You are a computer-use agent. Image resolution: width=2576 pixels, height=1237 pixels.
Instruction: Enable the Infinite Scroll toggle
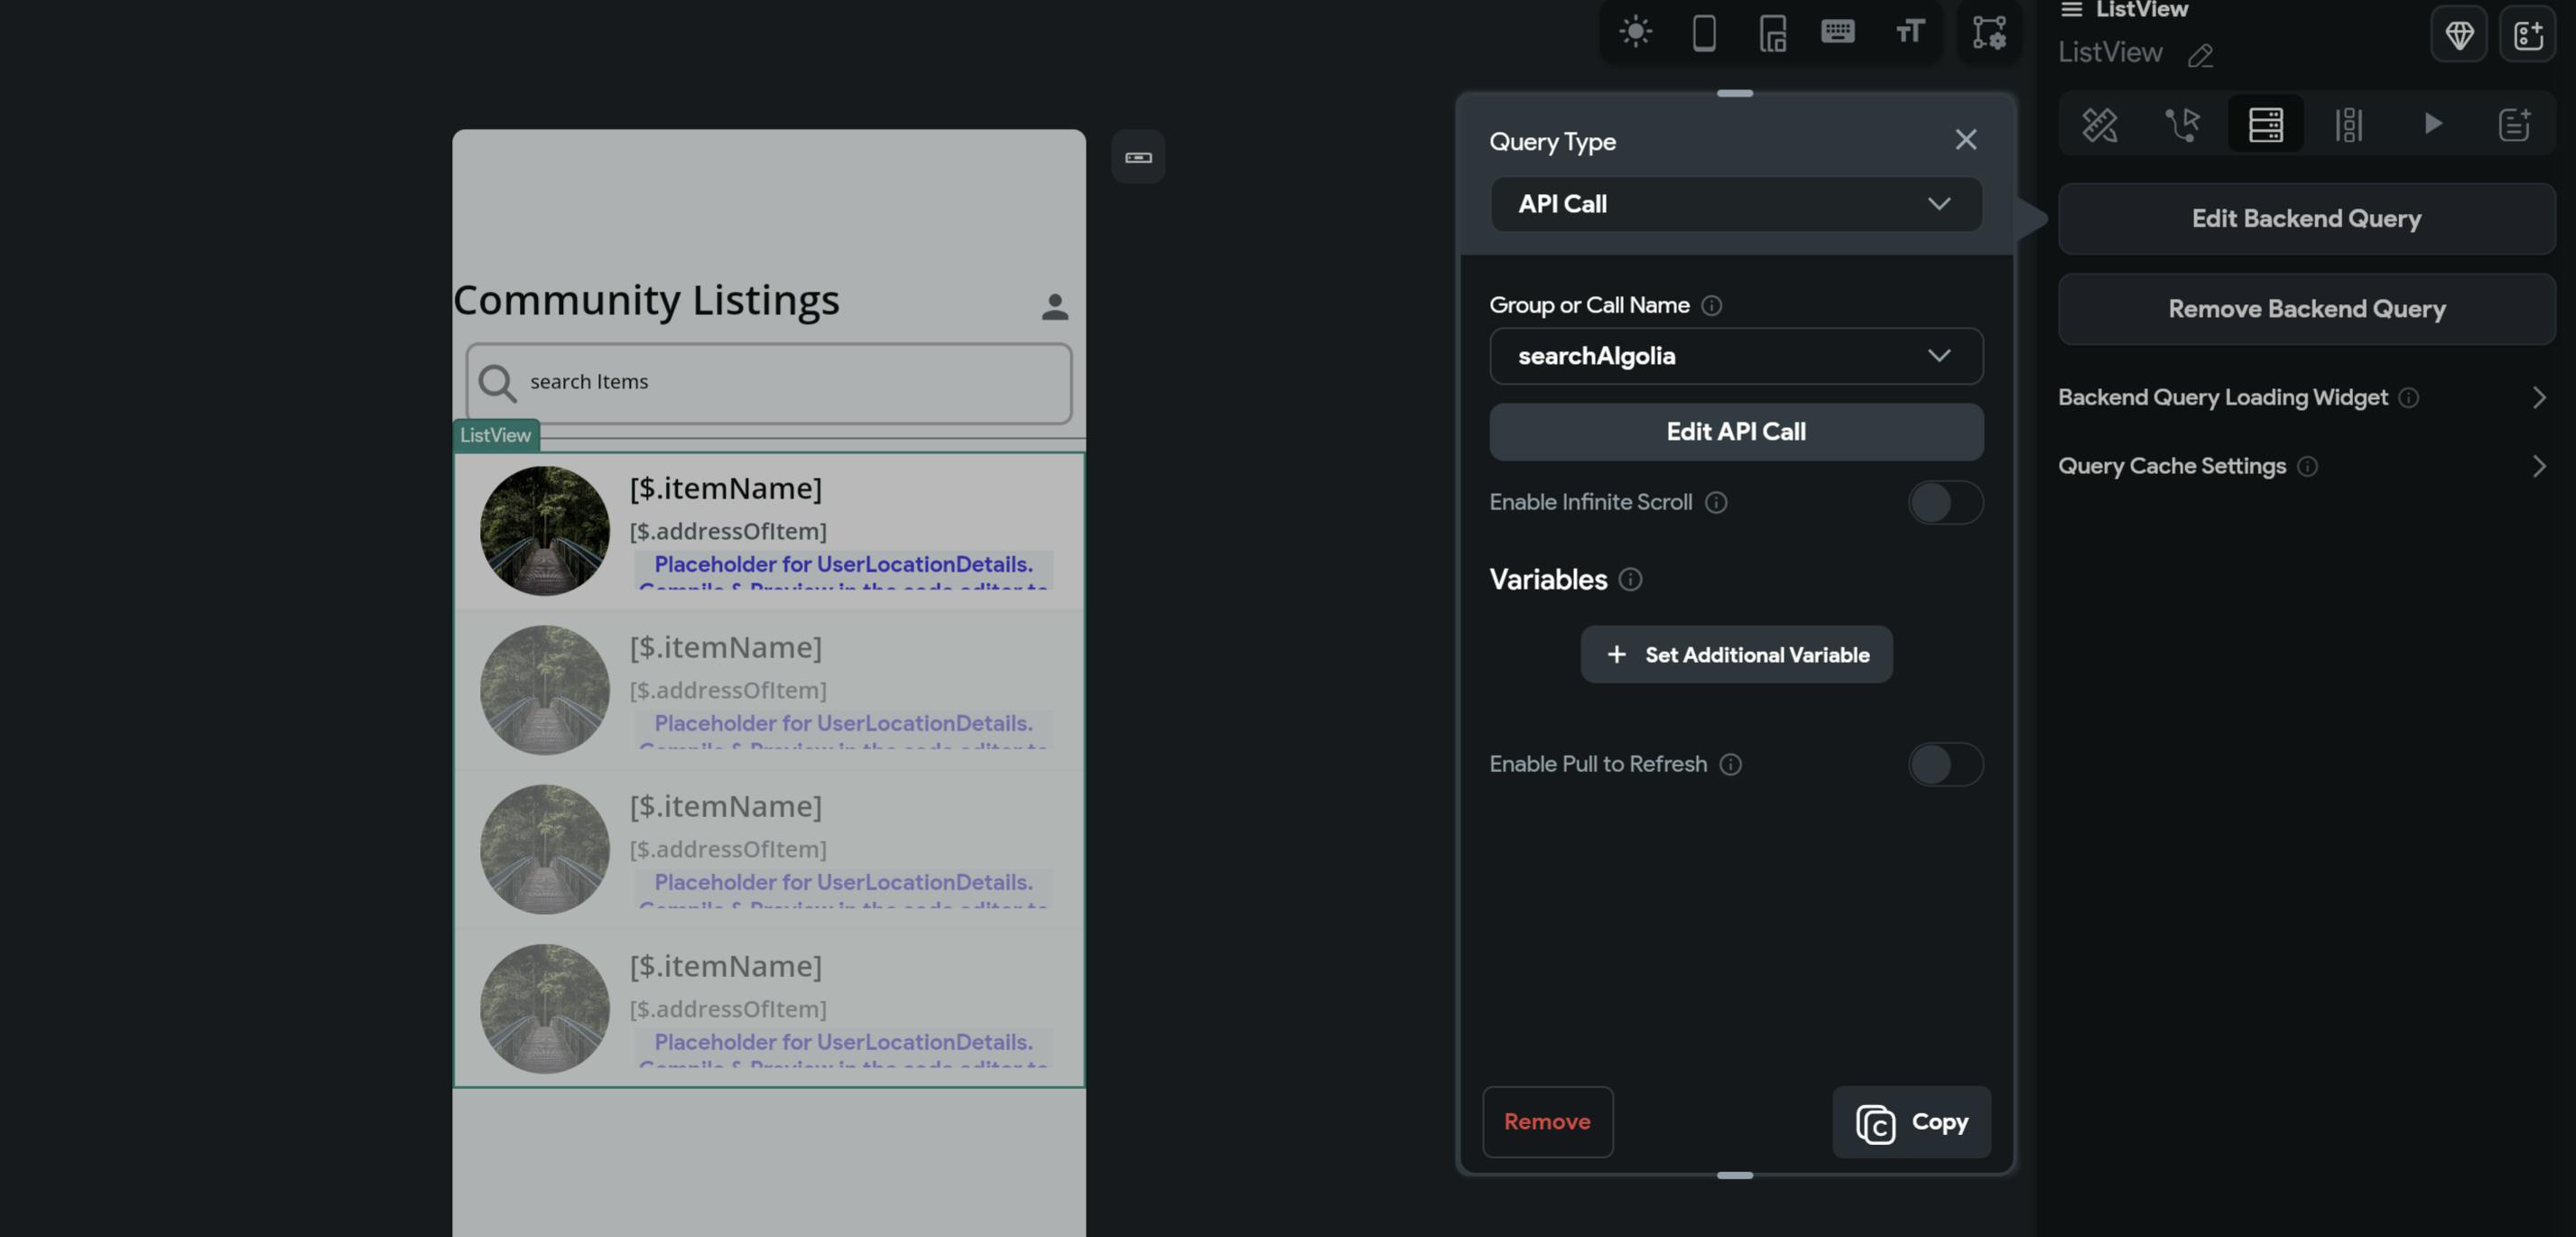click(x=1944, y=502)
